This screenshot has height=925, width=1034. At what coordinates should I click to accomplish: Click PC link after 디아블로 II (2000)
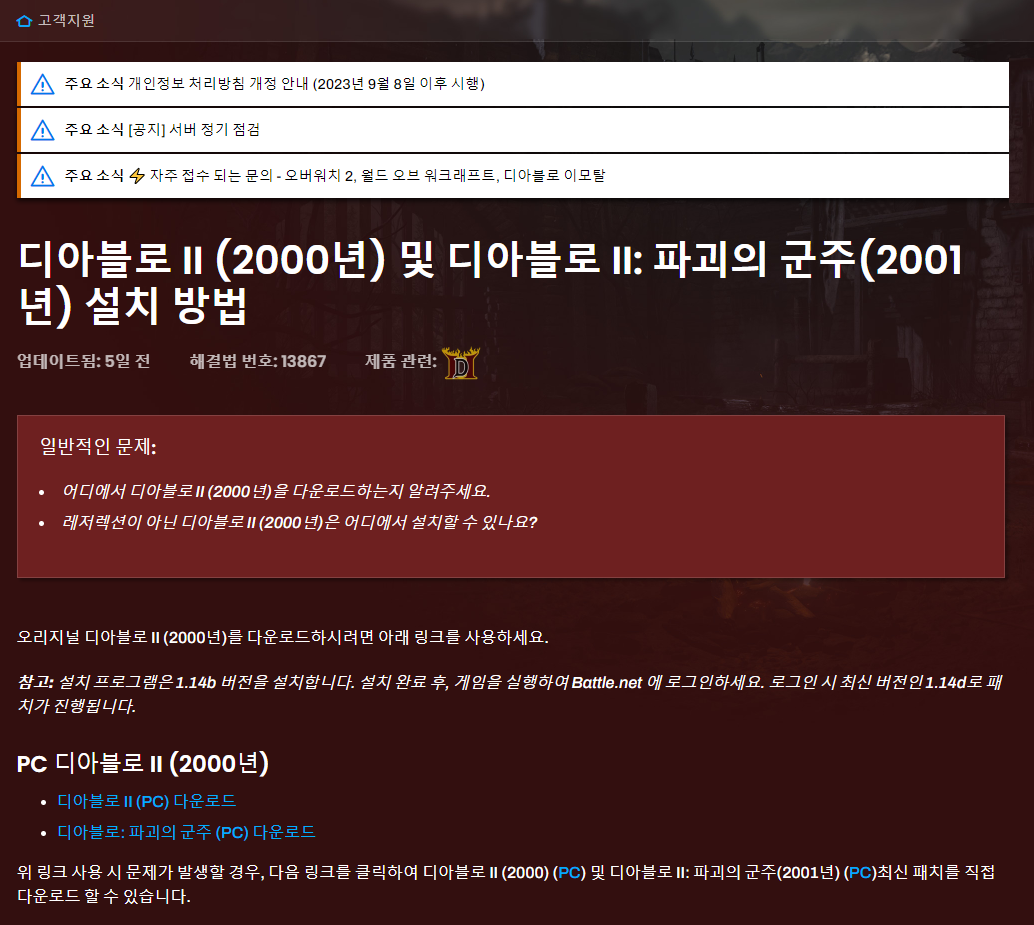coord(569,872)
